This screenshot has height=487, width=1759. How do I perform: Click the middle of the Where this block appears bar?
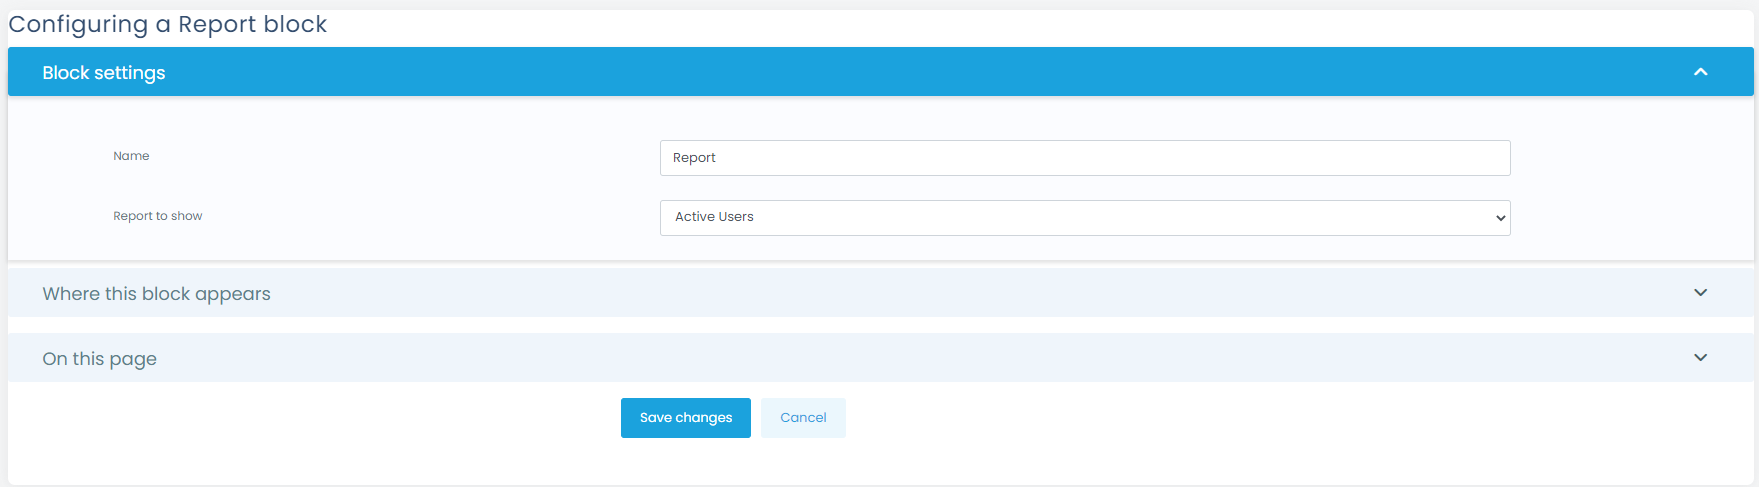(880, 293)
